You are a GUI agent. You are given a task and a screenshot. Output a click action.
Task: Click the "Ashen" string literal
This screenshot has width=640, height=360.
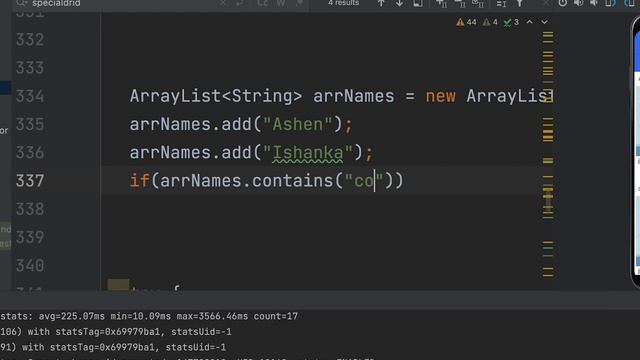[x=298, y=124]
